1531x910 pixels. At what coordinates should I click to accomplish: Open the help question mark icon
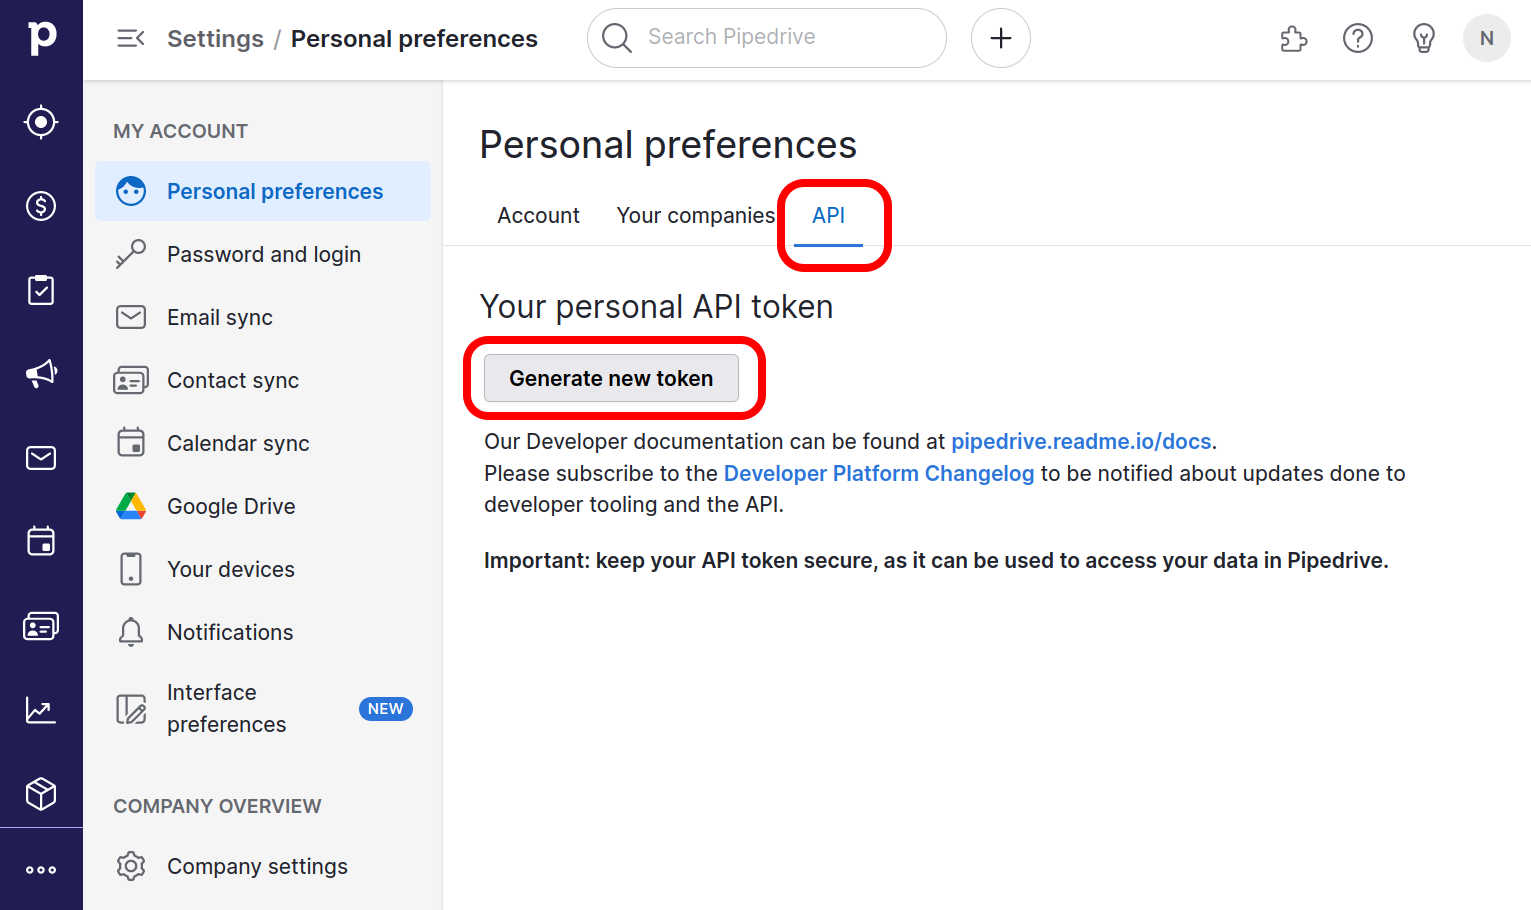1358,39
